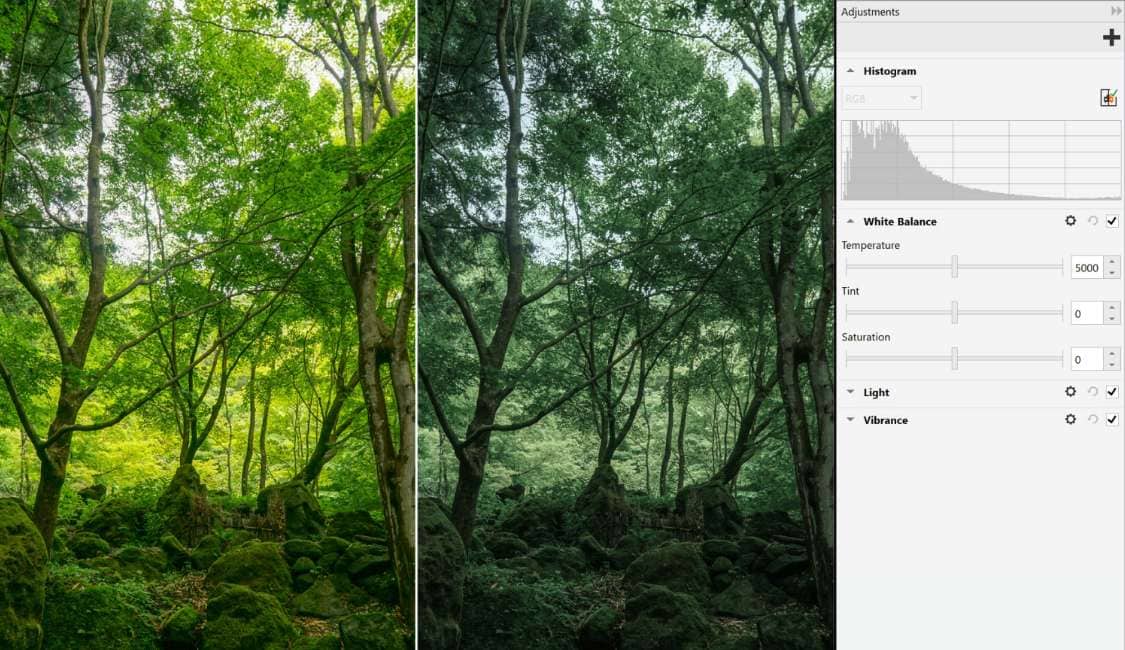Expand the Light section
1125x650 pixels.
point(850,392)
